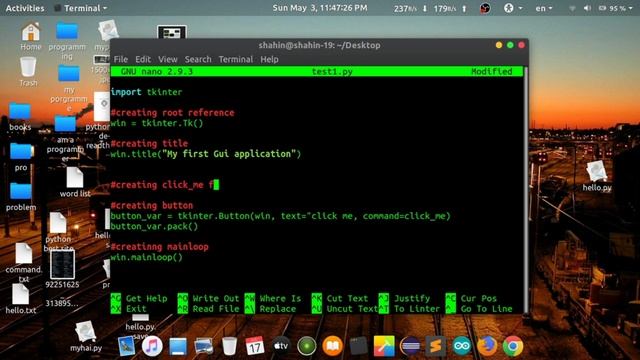
Task: Click the terminal vertical scrollbar
Action: [x=526, y=190]
